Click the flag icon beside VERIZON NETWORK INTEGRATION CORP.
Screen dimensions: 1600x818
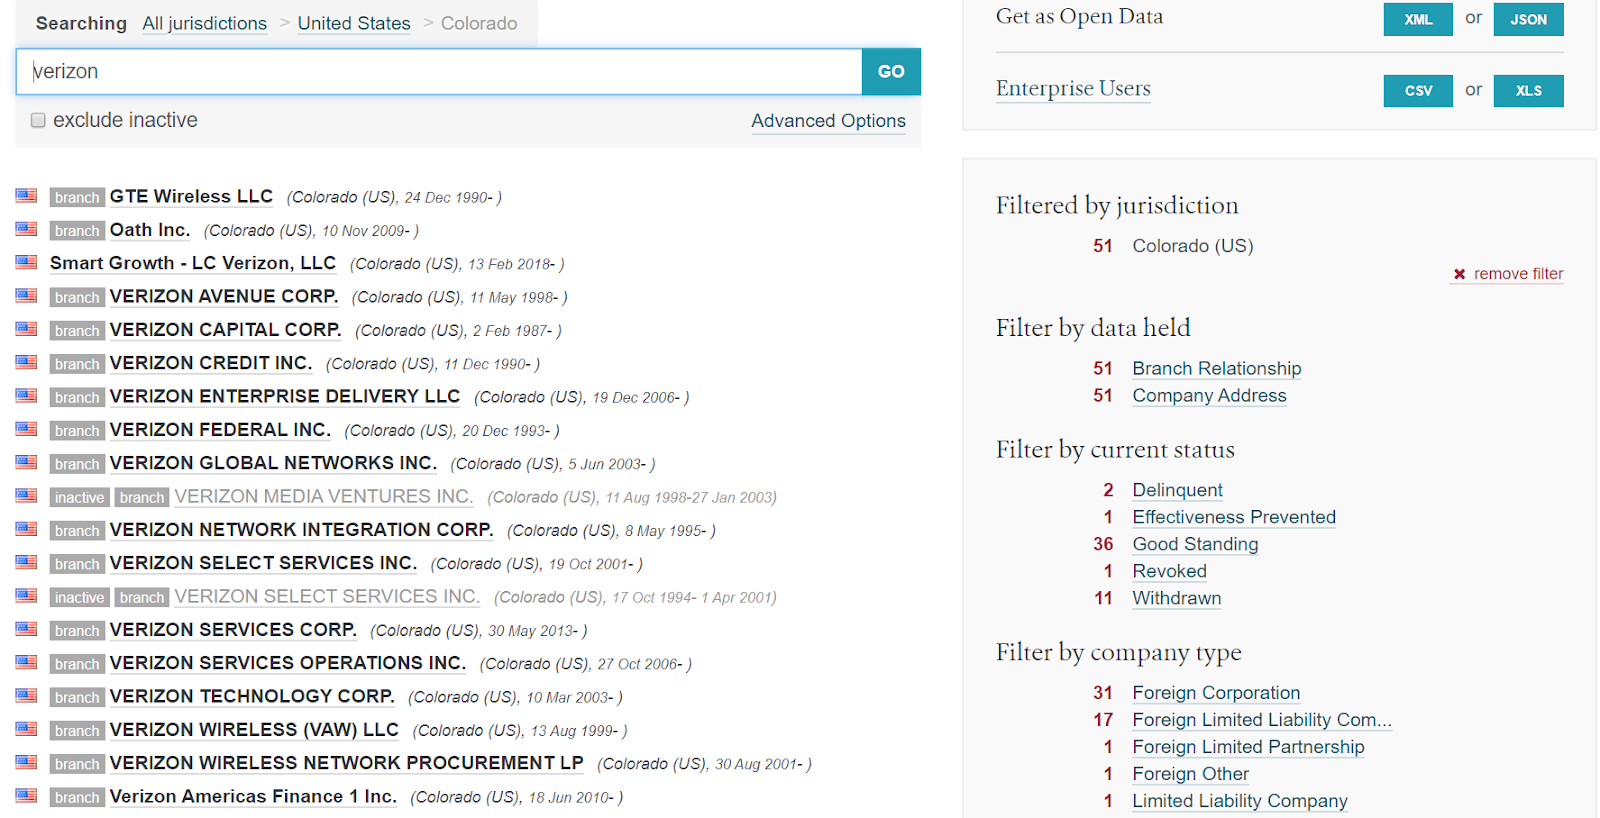(x=26, y=529)
